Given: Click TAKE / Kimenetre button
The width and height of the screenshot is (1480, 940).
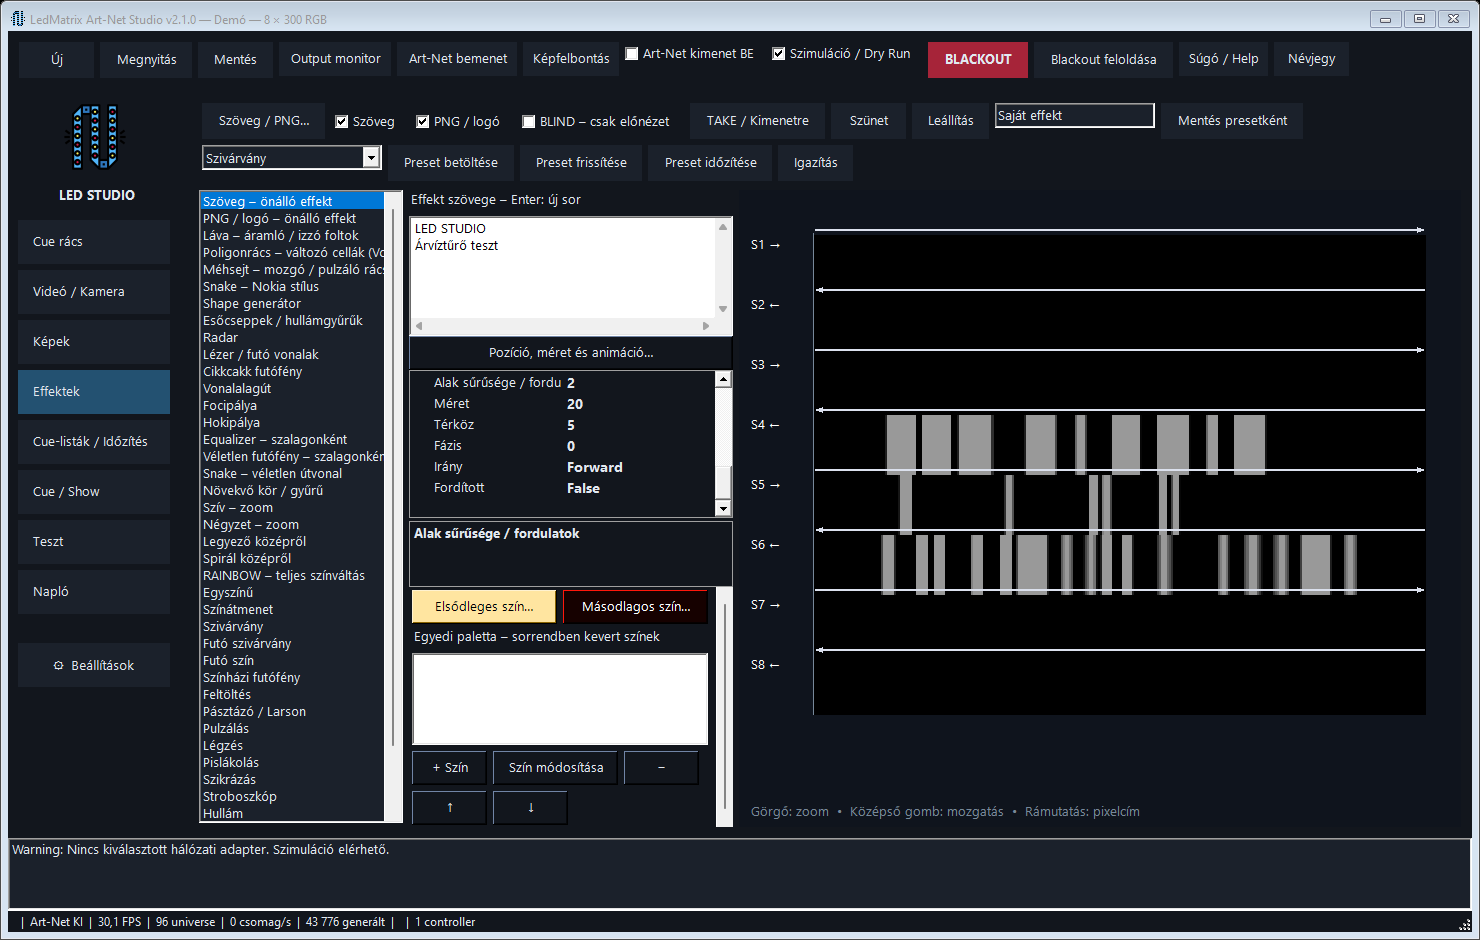Looking at the screenshot, I should (758, 121).
